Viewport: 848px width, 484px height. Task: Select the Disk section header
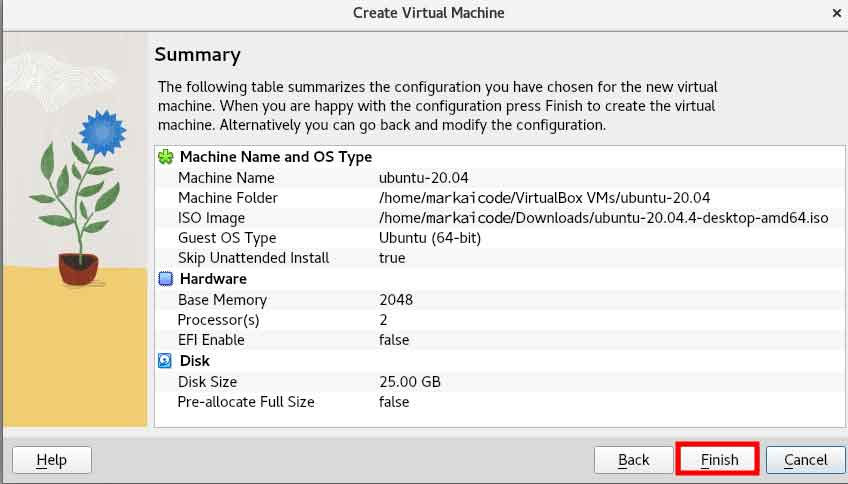pyautogui.click(x=195, y=361)
